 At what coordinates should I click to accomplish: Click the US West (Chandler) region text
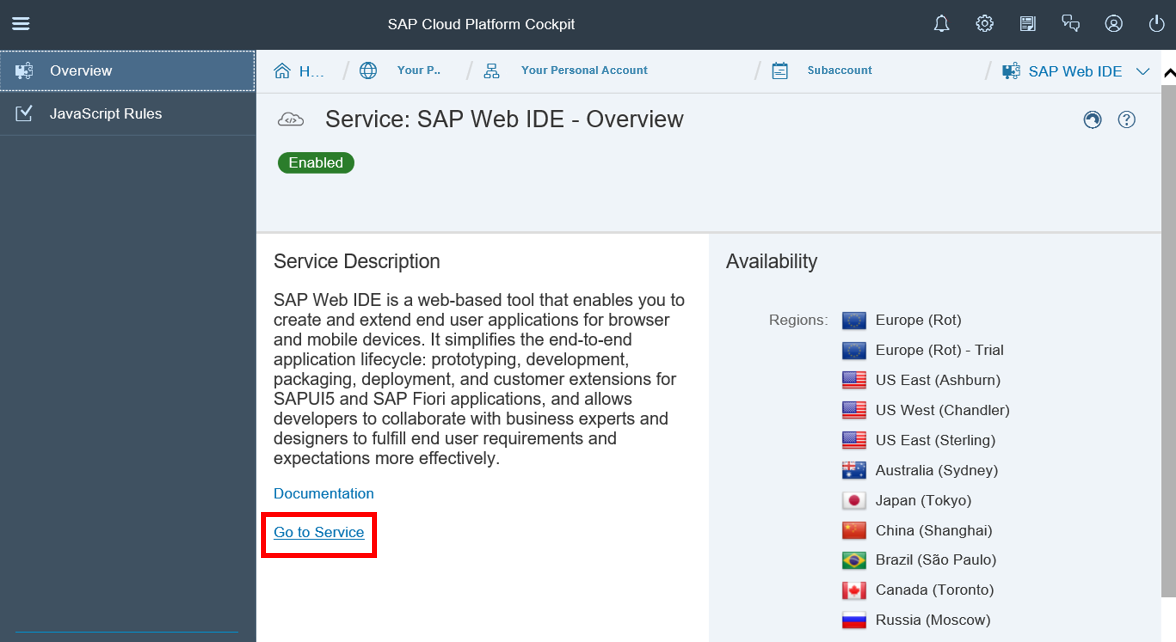(942, 410)
